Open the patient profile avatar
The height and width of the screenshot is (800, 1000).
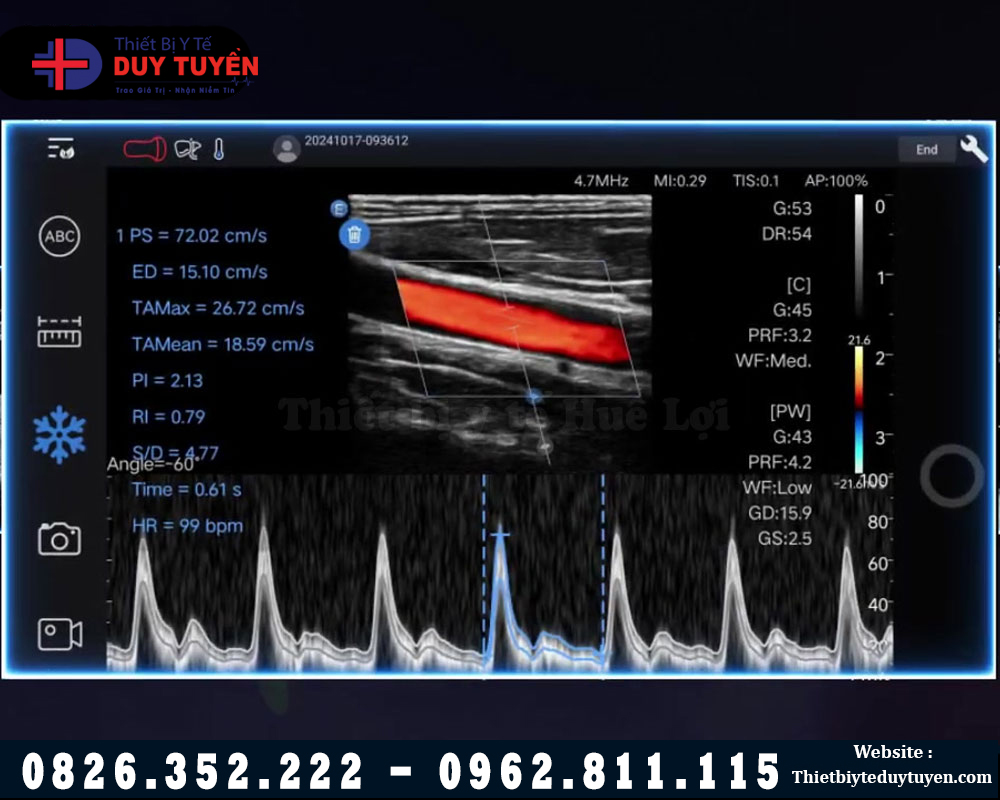point(287,149)
